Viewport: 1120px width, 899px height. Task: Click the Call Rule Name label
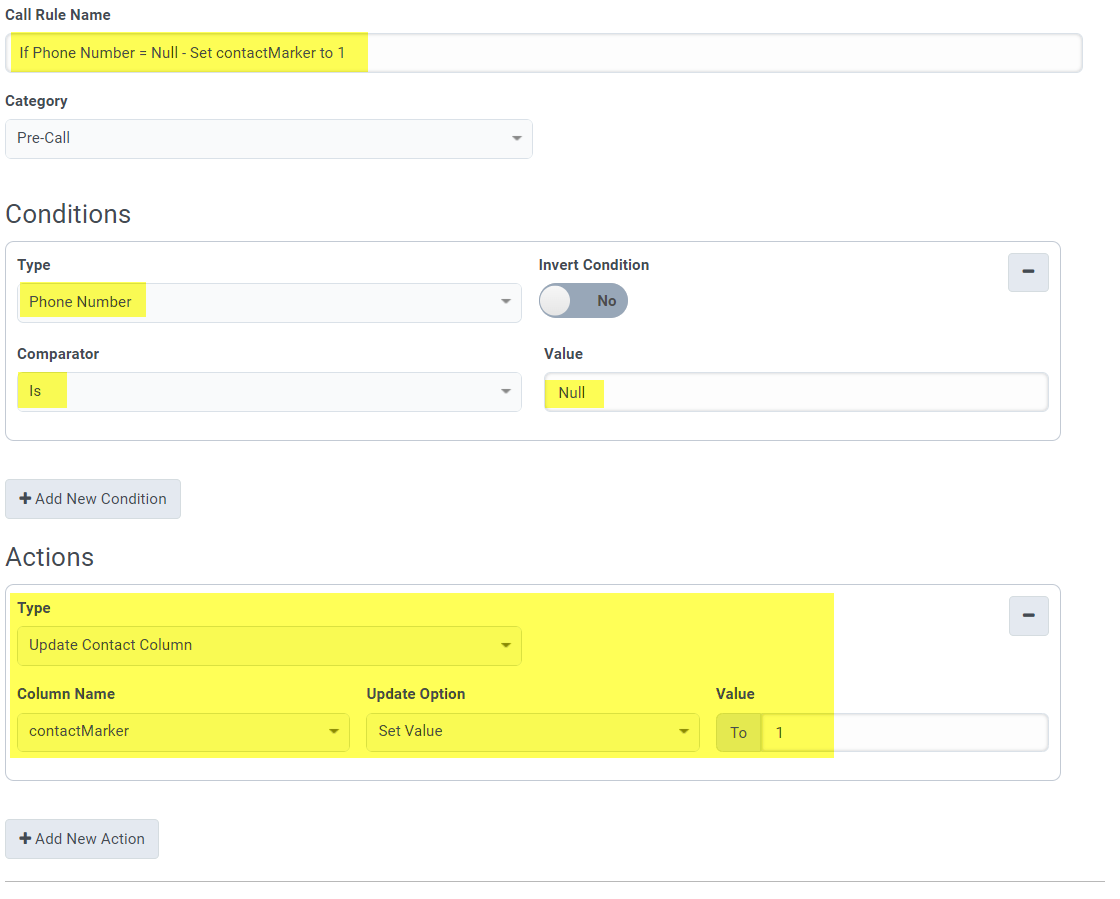58,15
